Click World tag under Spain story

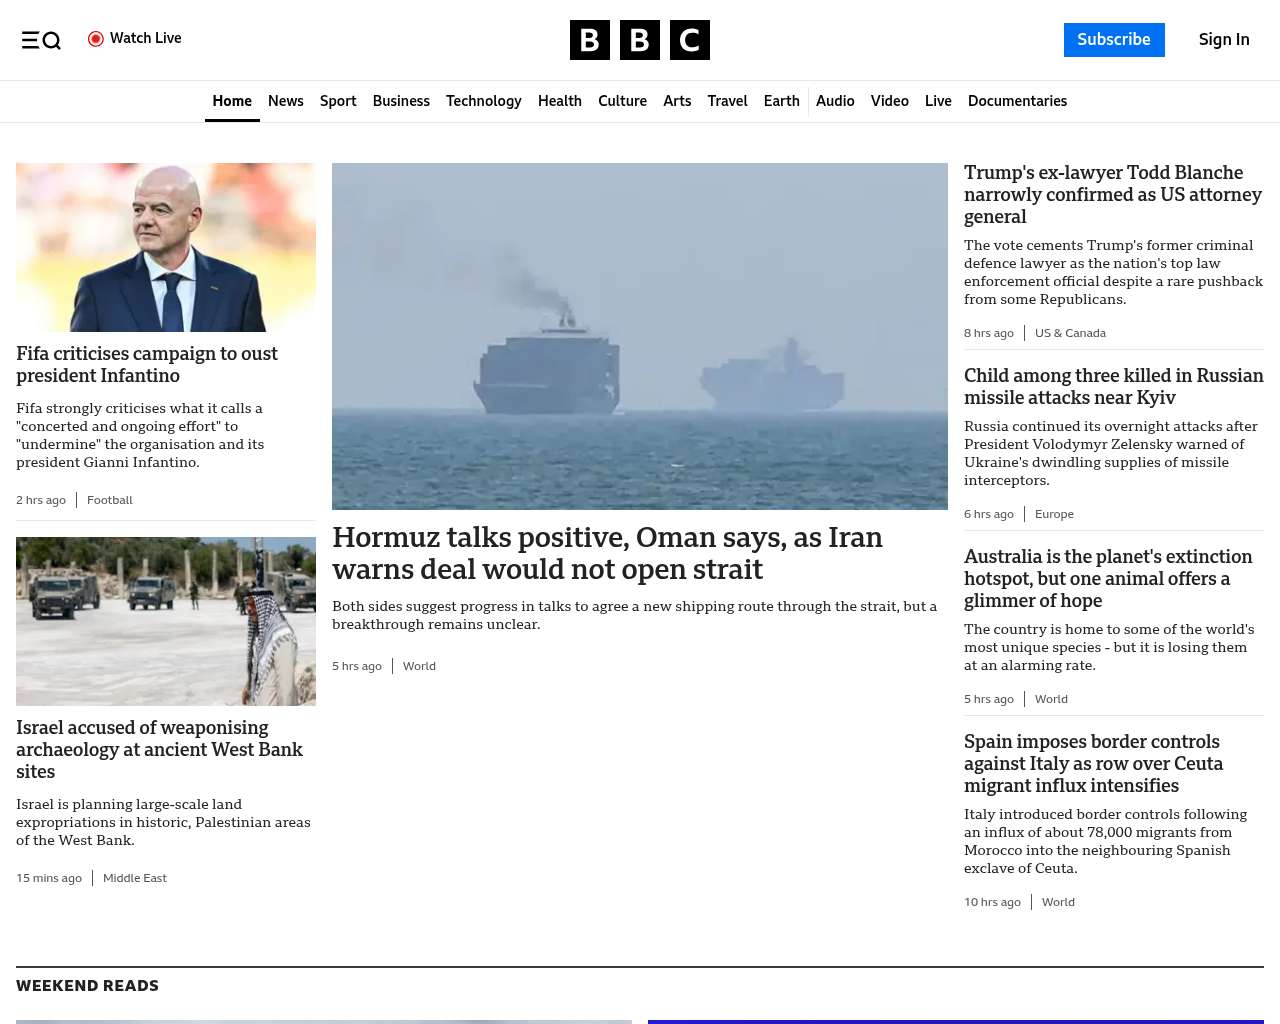(1058, 902)
